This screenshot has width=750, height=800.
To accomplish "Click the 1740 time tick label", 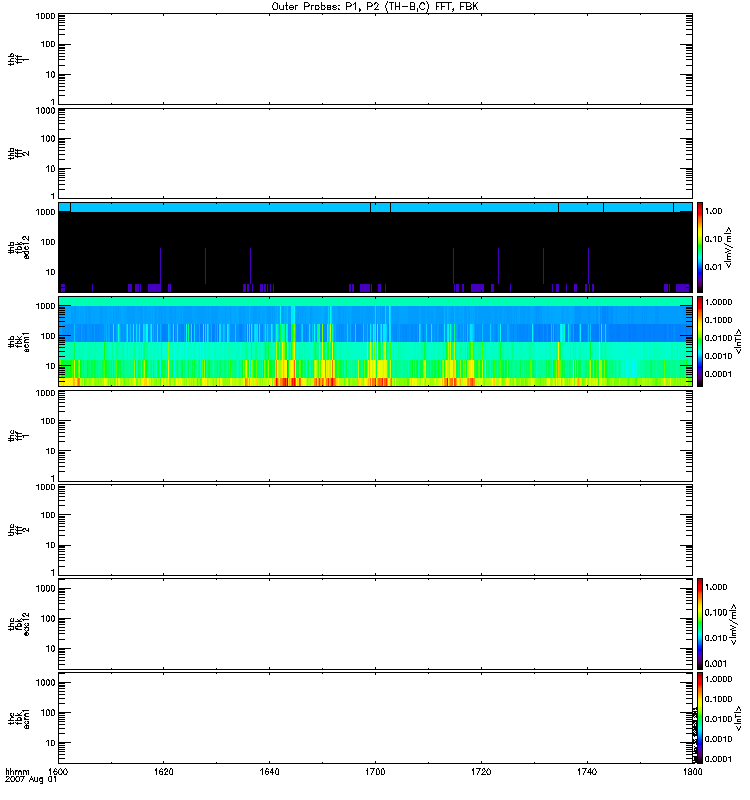I will click(x=585, y=772).
